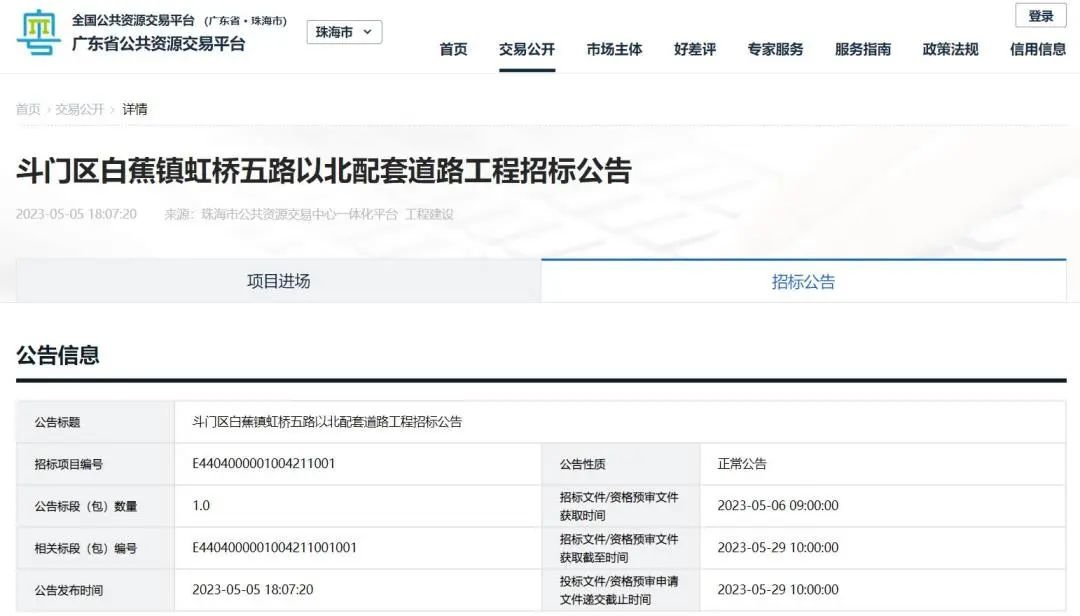This screenshot has height=616, width=1080.
Task: Click the 公告性质 label cell
Action: tap(621, 464)
